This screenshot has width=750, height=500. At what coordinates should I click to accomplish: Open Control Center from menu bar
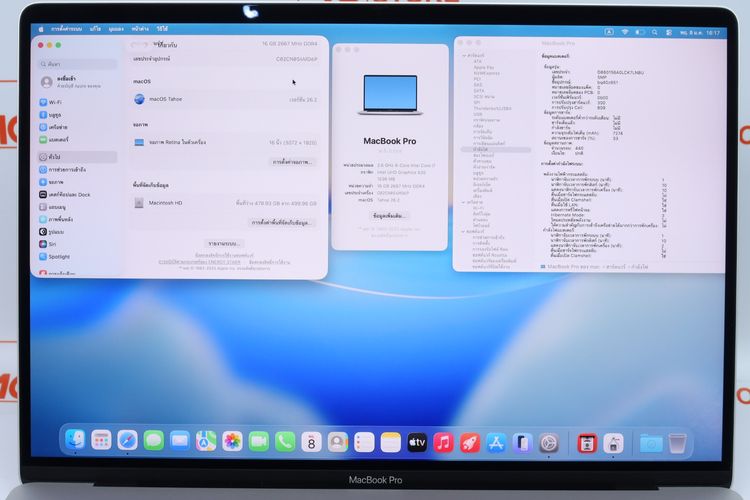[x=669, y=33]
